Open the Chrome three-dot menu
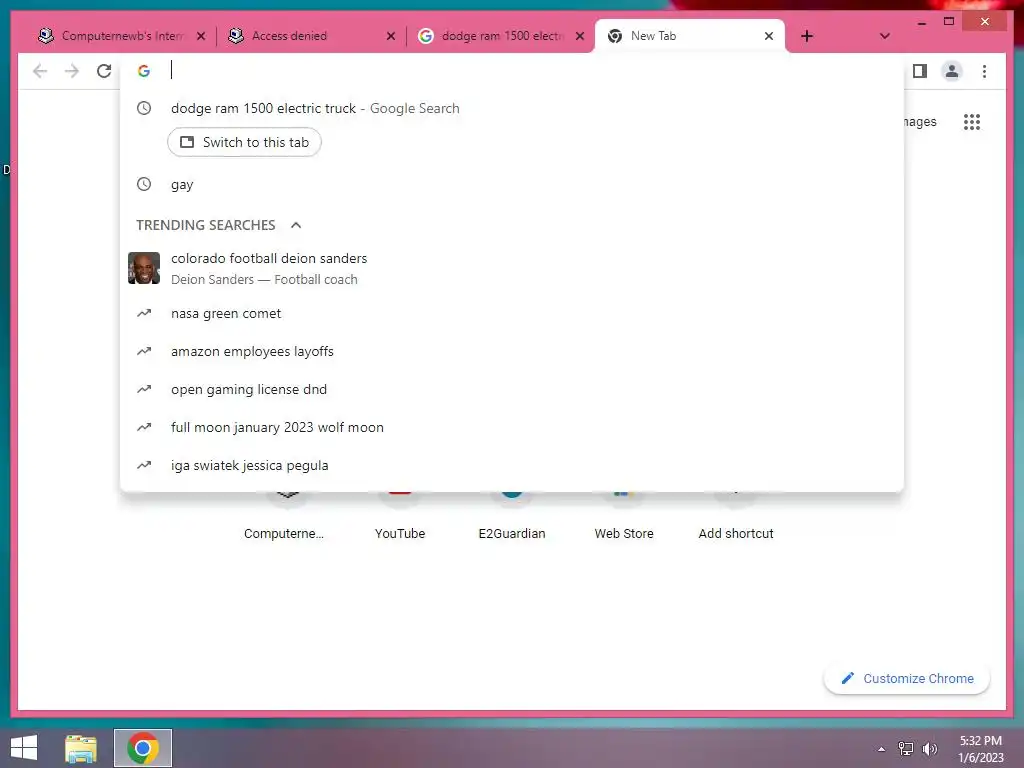The width and height of the screenshot is (1024, 768). 984,71
